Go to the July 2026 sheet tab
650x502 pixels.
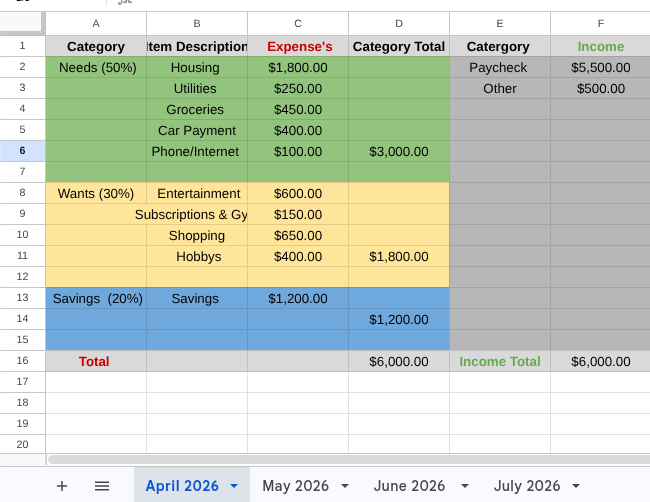(527, 486)
